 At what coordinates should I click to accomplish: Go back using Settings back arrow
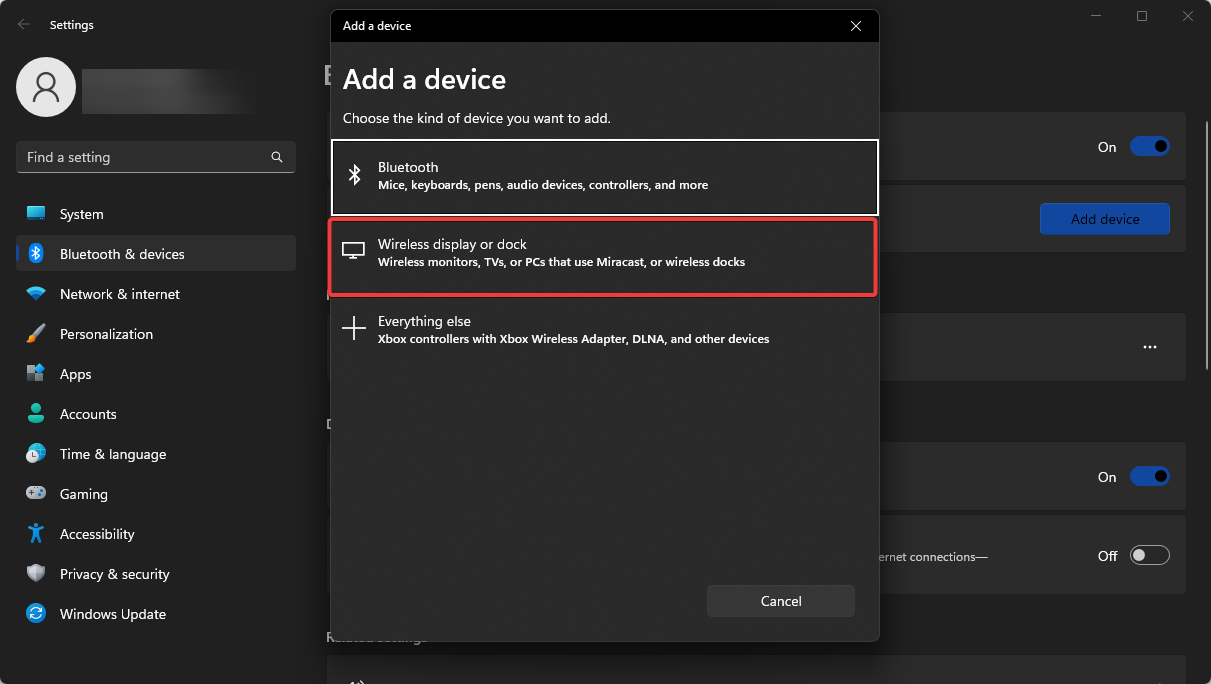(24, 24)
